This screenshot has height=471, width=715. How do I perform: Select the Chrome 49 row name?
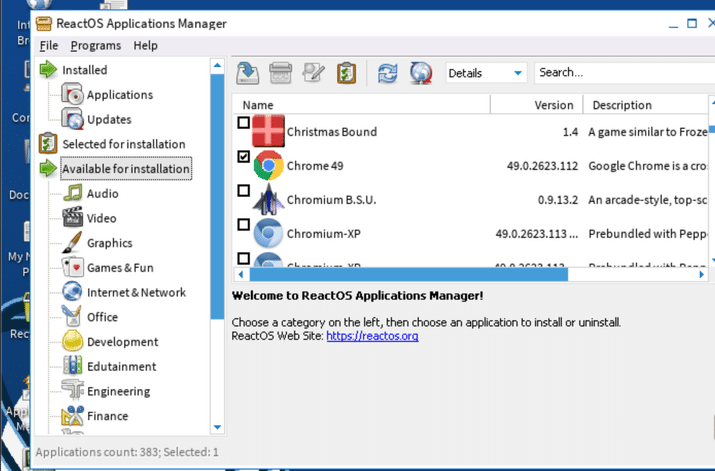315,166
